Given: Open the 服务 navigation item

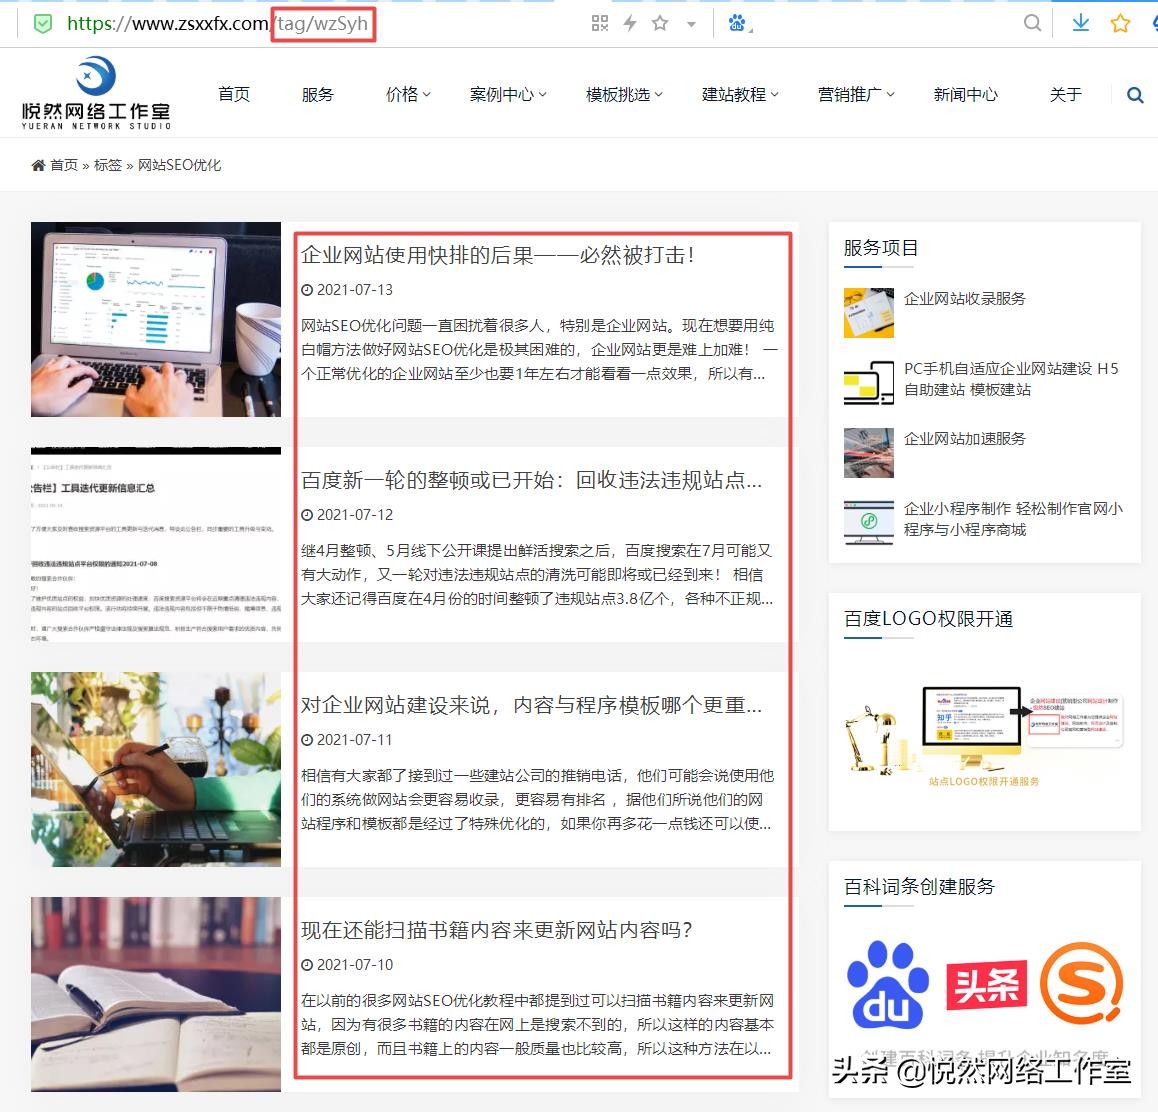Looking at the screenshot, I should click(x=317, y=94).
